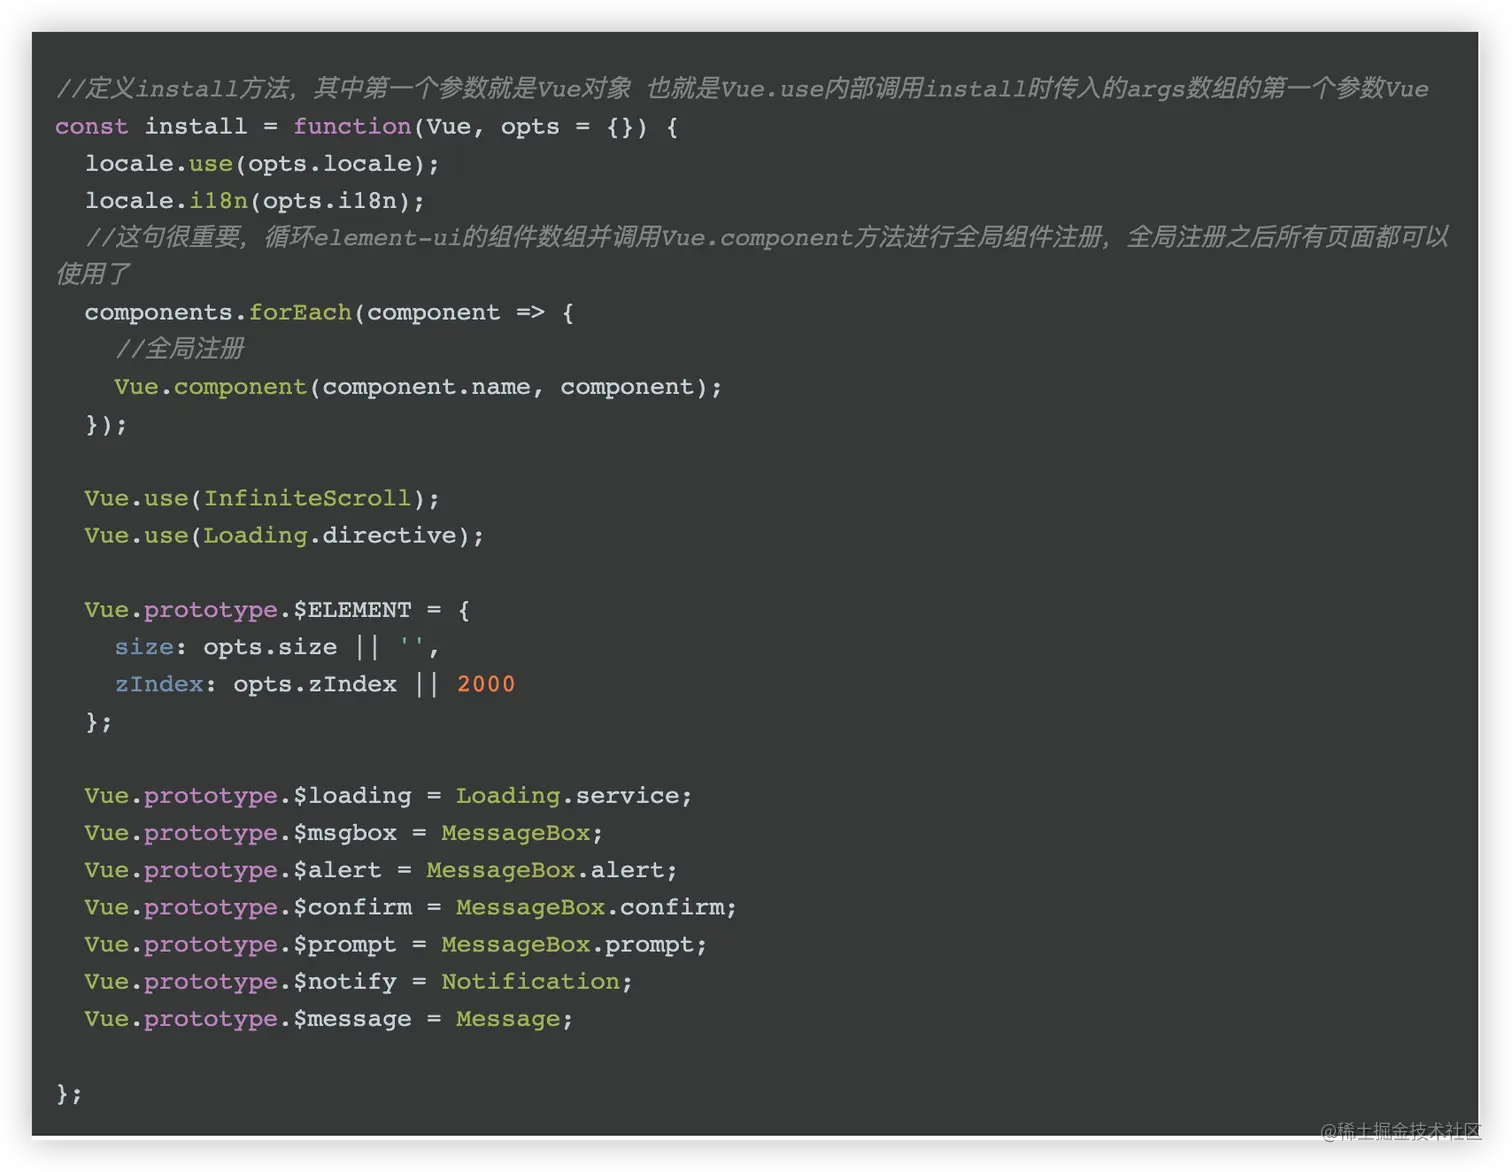Click the 'components.forEach(component => {' line
This screenshot has width=1512, height=1172.
(x=329, y=313)
